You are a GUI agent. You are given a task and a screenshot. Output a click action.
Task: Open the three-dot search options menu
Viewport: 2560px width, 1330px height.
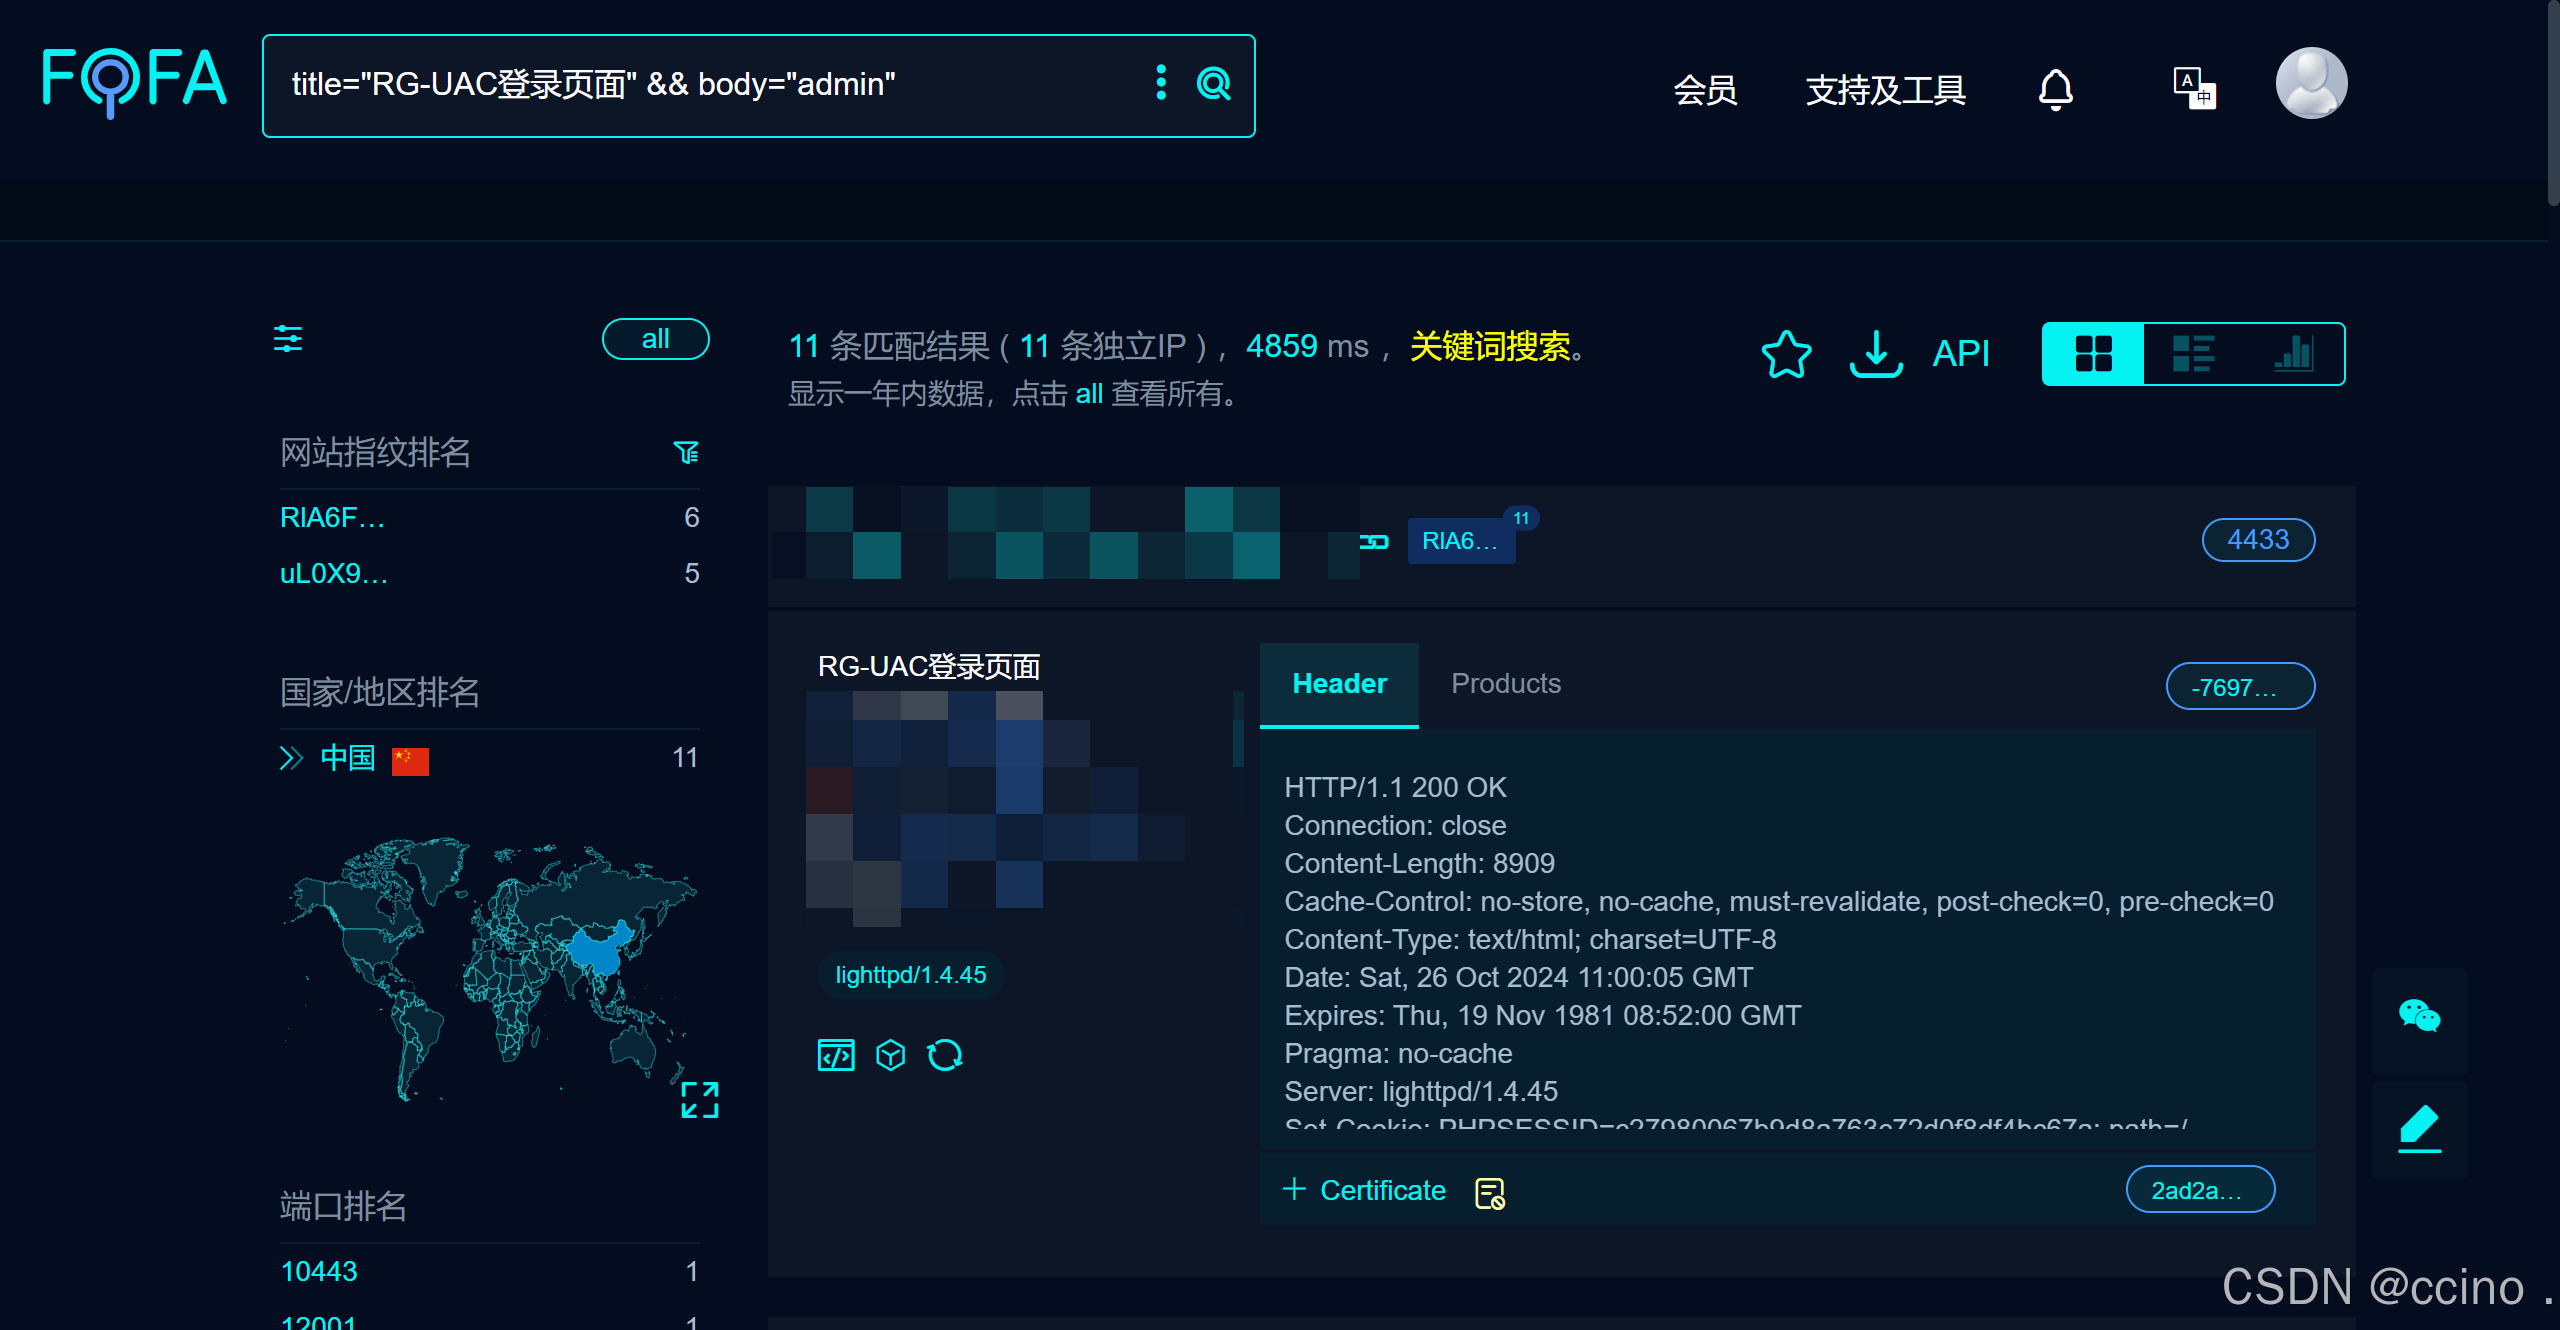[x=1160, y=83]
